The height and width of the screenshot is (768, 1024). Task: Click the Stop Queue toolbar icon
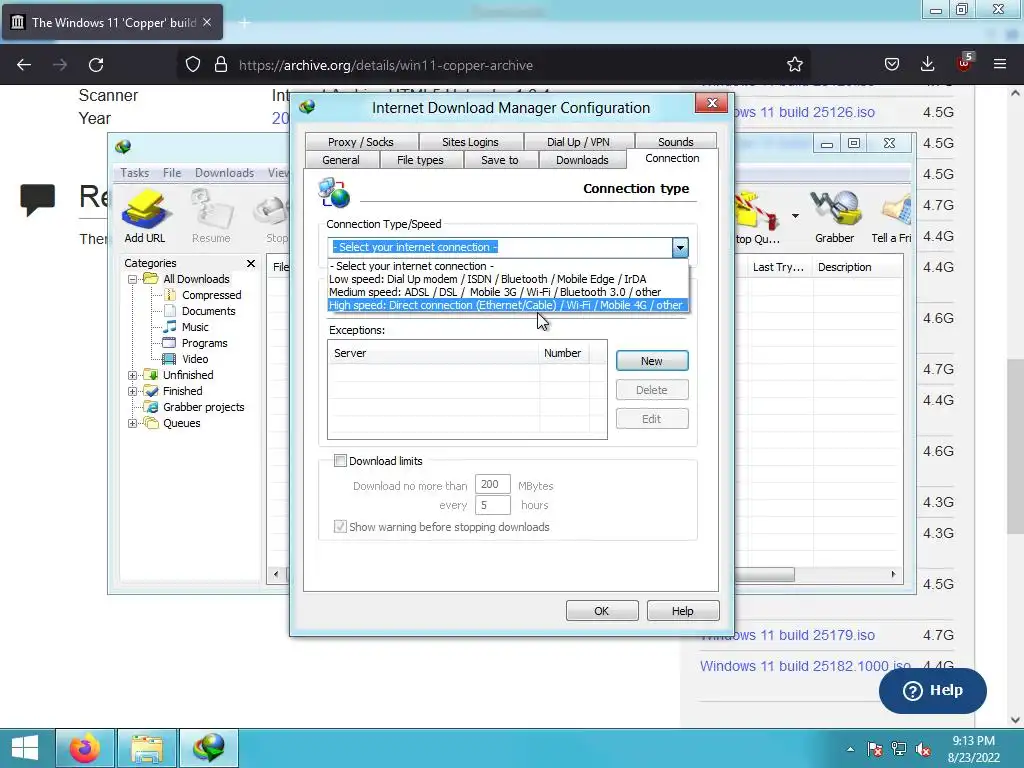tap(758, 216)
